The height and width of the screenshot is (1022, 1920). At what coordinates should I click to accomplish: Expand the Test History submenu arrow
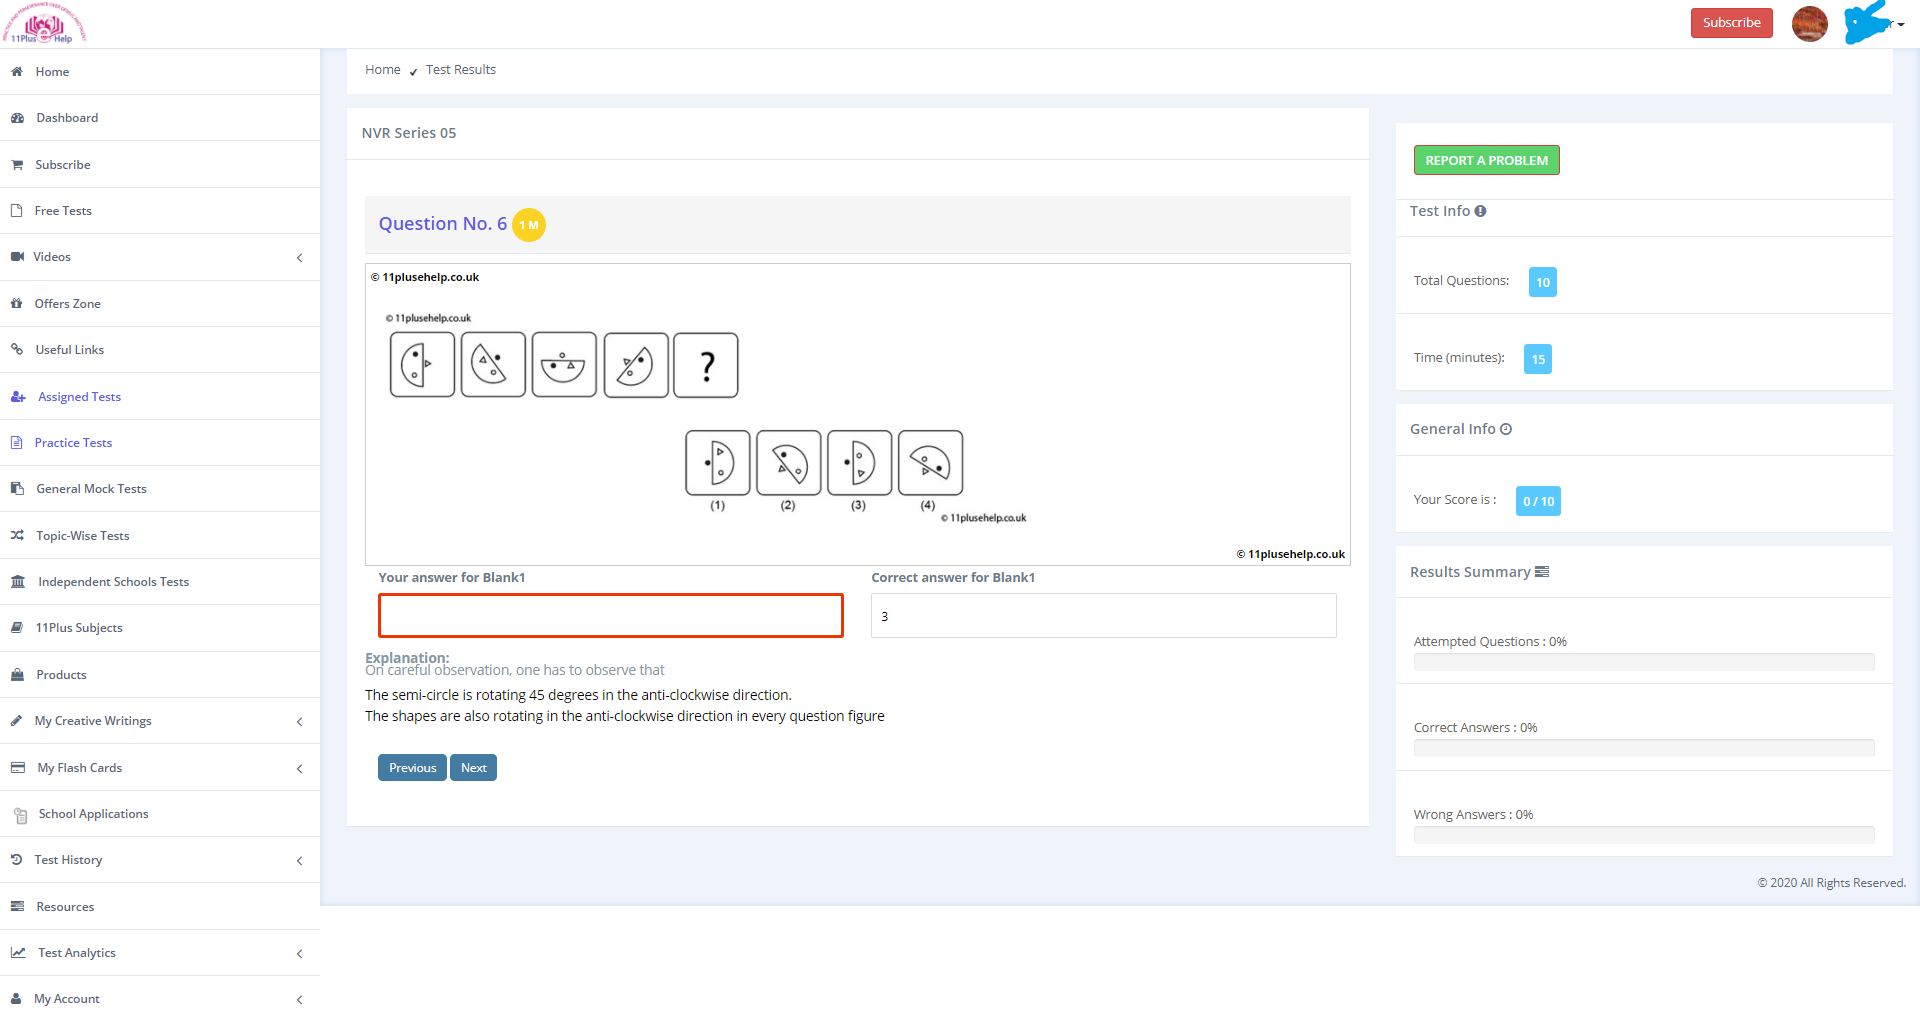(x=299, y=861)
